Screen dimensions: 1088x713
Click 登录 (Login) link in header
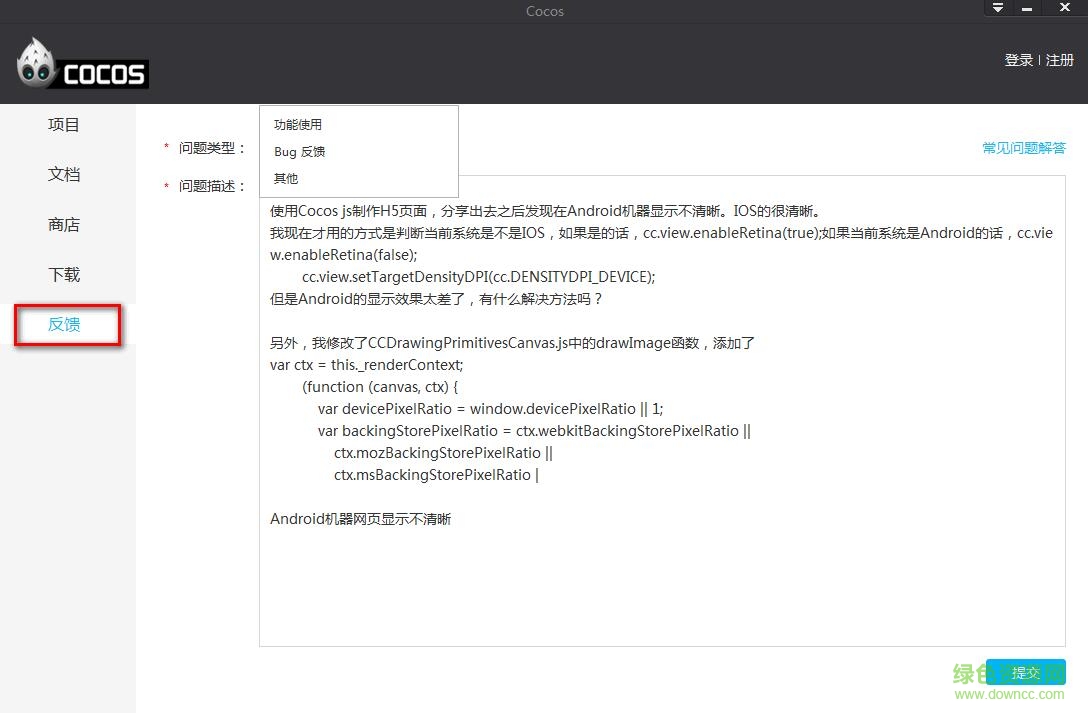(x=1018, y=60)
